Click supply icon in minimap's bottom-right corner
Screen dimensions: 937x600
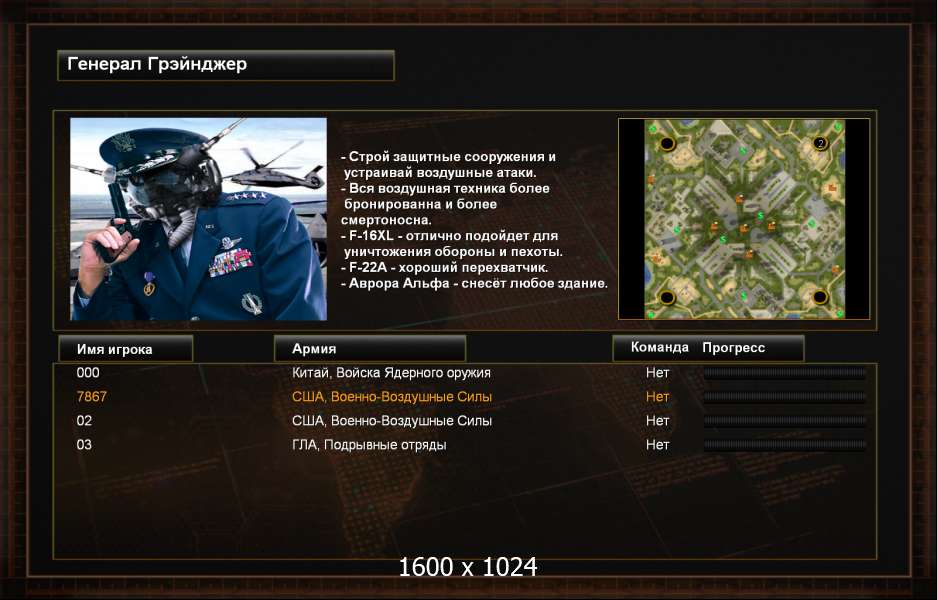coord(837,314)
